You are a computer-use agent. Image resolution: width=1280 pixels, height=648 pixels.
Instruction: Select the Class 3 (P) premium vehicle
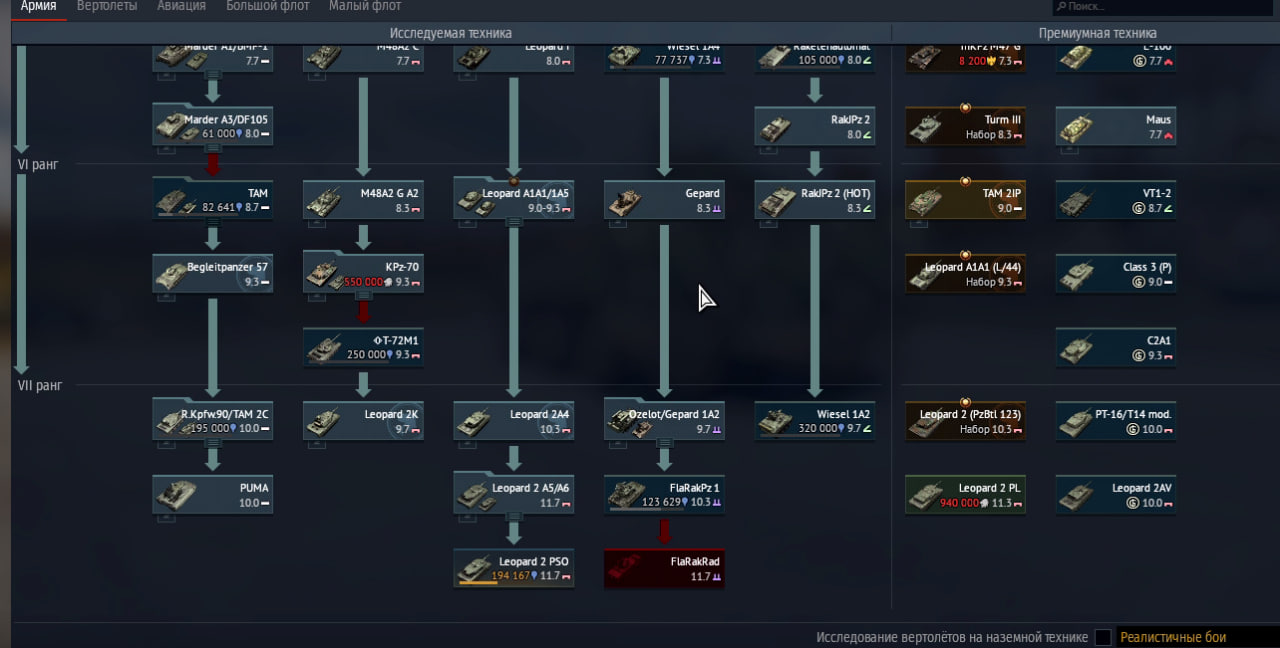point(1116,272)
